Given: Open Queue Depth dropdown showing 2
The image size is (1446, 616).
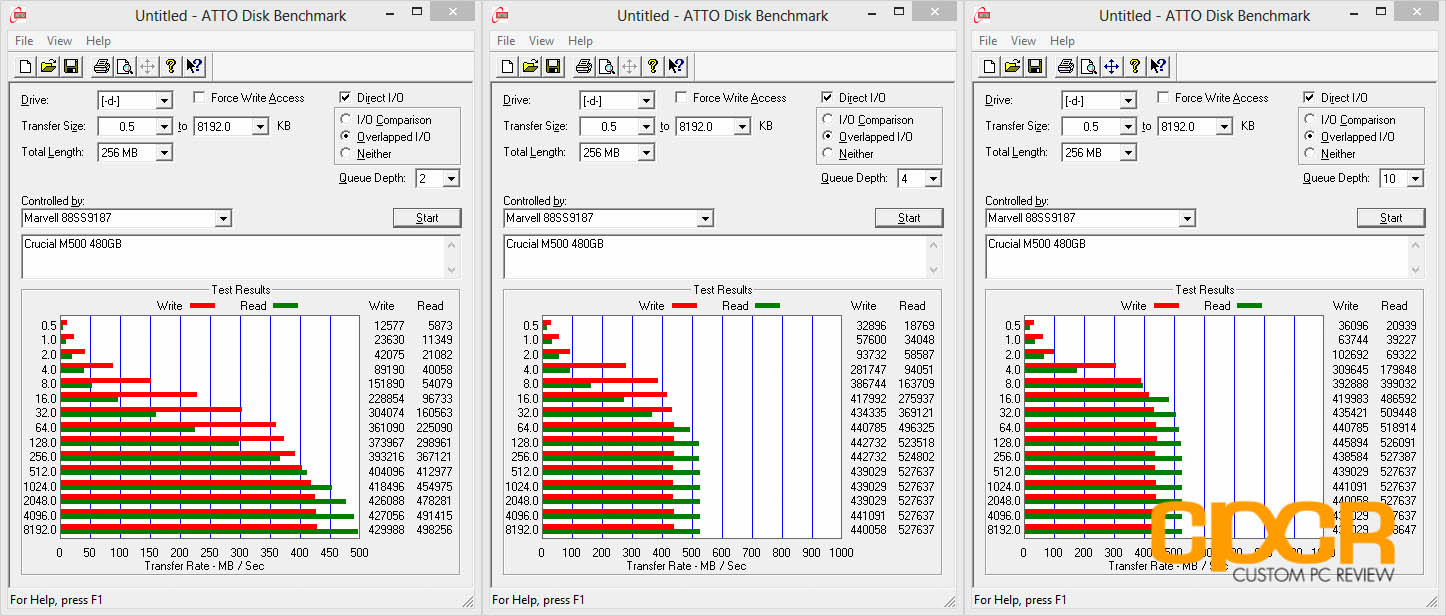Looking at the screenshot, I should tap(451, 178).
